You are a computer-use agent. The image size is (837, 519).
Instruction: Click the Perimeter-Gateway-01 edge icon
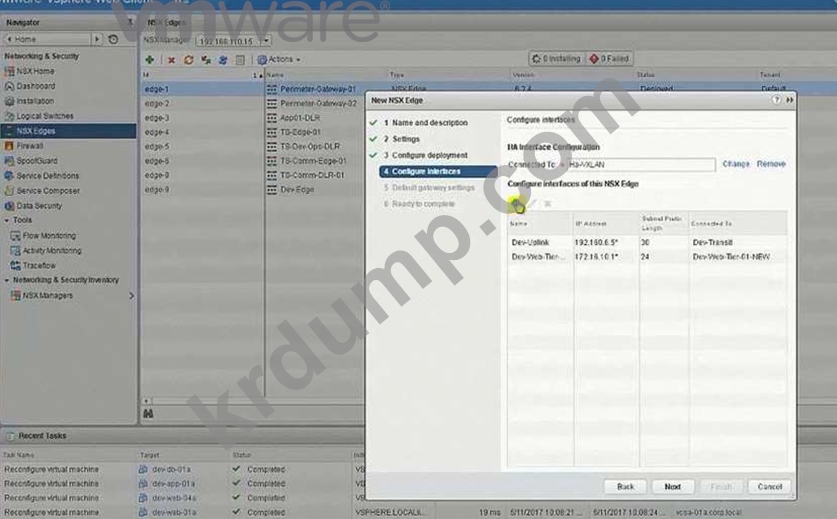point(272,89)
